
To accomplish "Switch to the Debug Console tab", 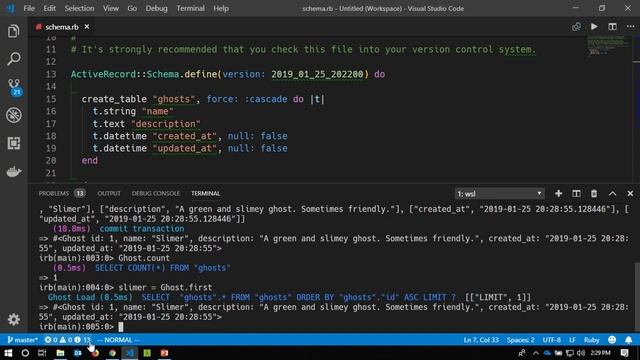I will tap(156, 193).
